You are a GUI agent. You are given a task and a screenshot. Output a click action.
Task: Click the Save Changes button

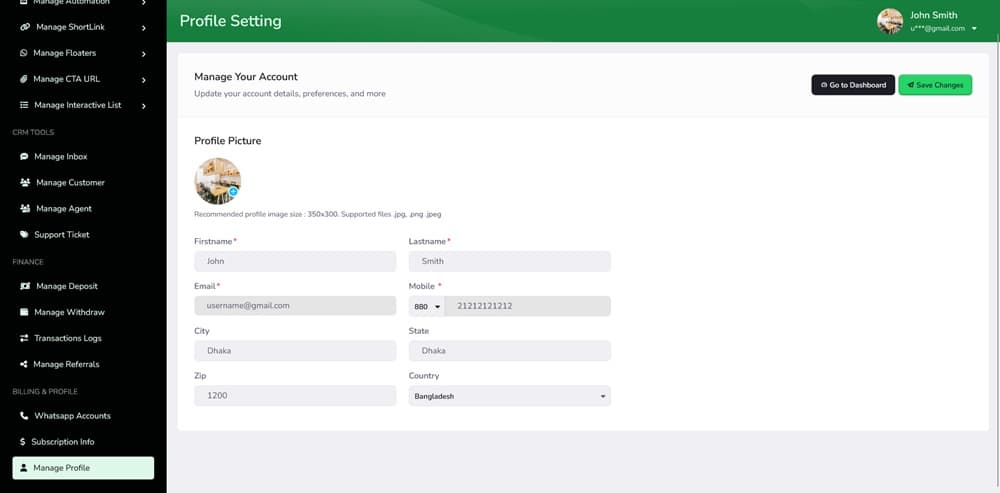(935, 85)
